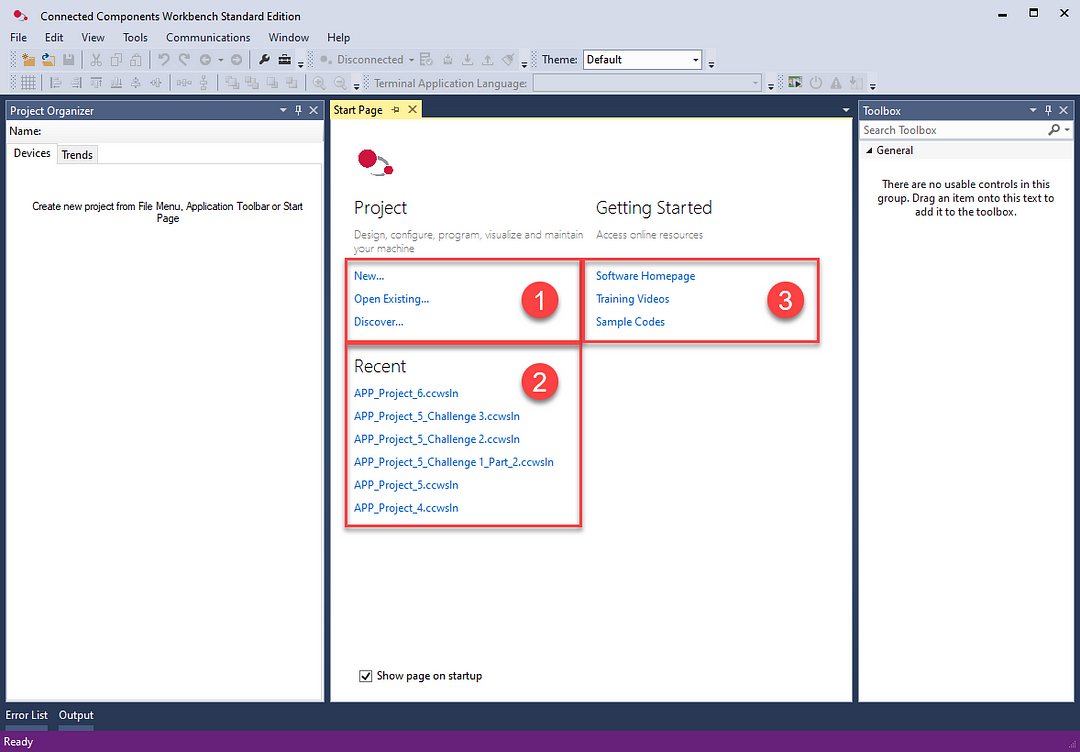
Task: Toggle the pin on Start Page tab
Action: 395,110
